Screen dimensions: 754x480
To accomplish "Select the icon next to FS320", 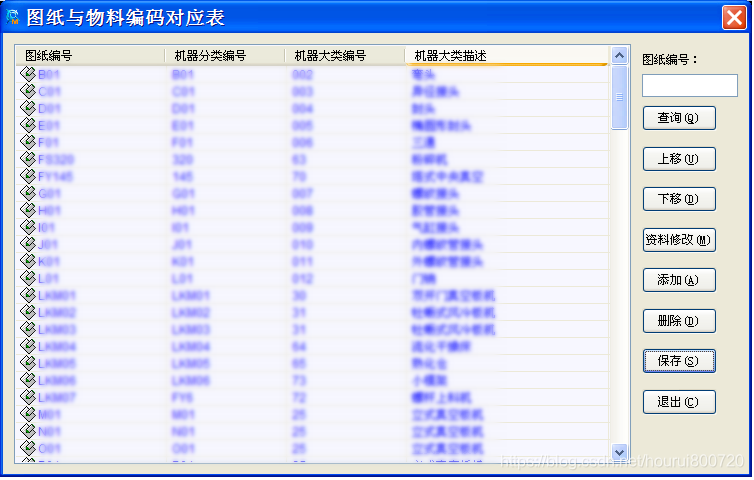I will [x=28, y=159].
